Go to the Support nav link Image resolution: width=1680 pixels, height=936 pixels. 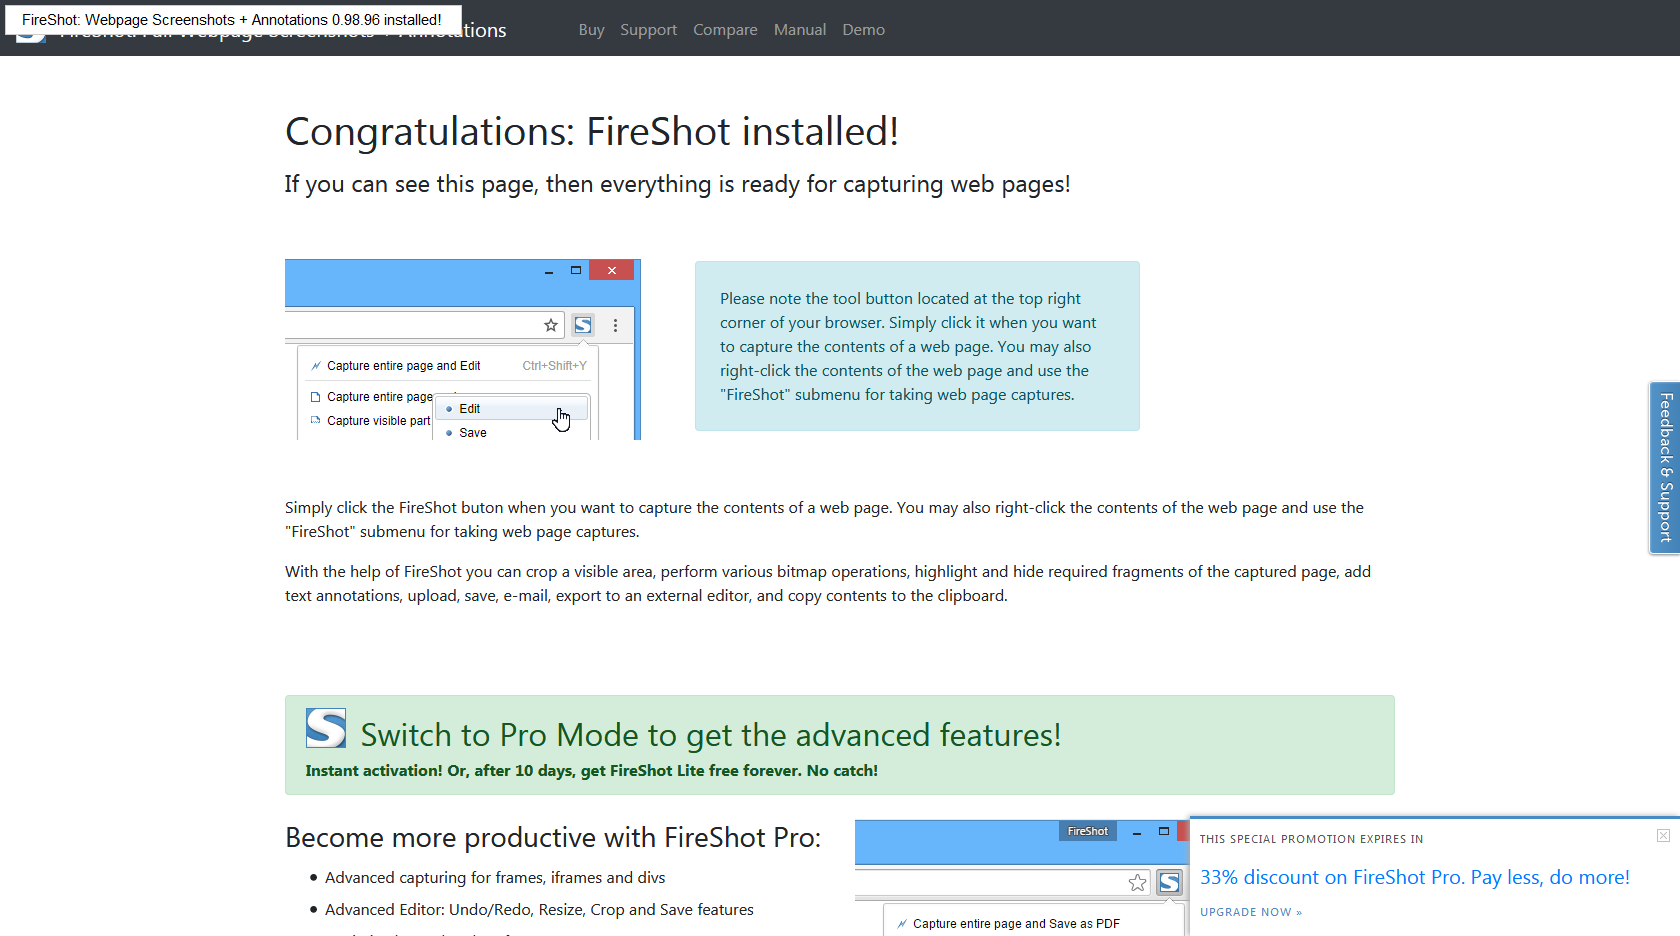tap(648, 30)
